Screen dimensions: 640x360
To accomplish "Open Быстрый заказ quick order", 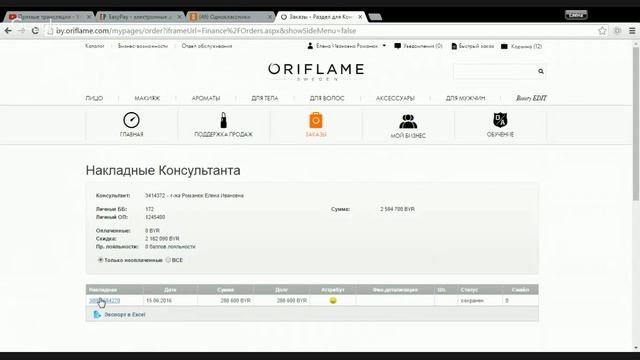I will [473, 46].
